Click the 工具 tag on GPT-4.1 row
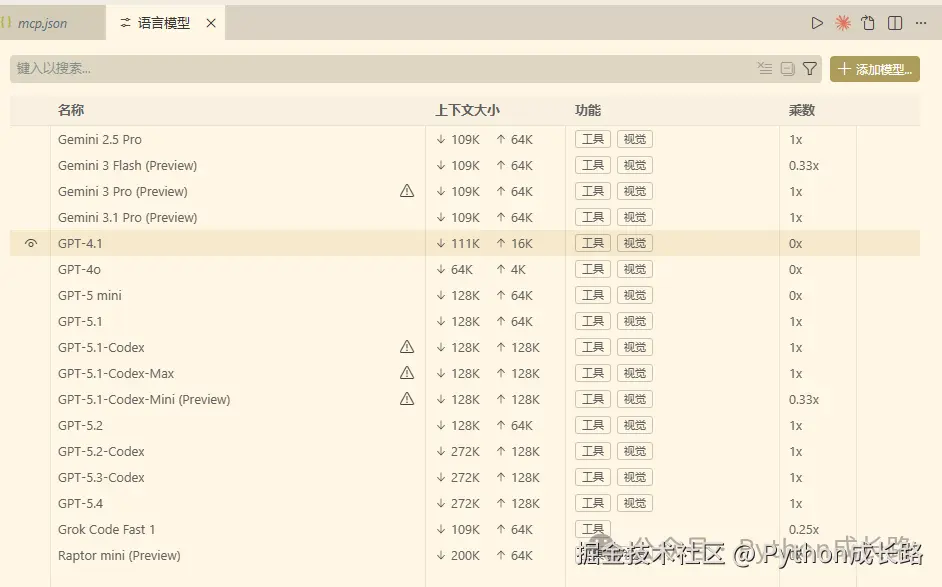 coord(593,243)
